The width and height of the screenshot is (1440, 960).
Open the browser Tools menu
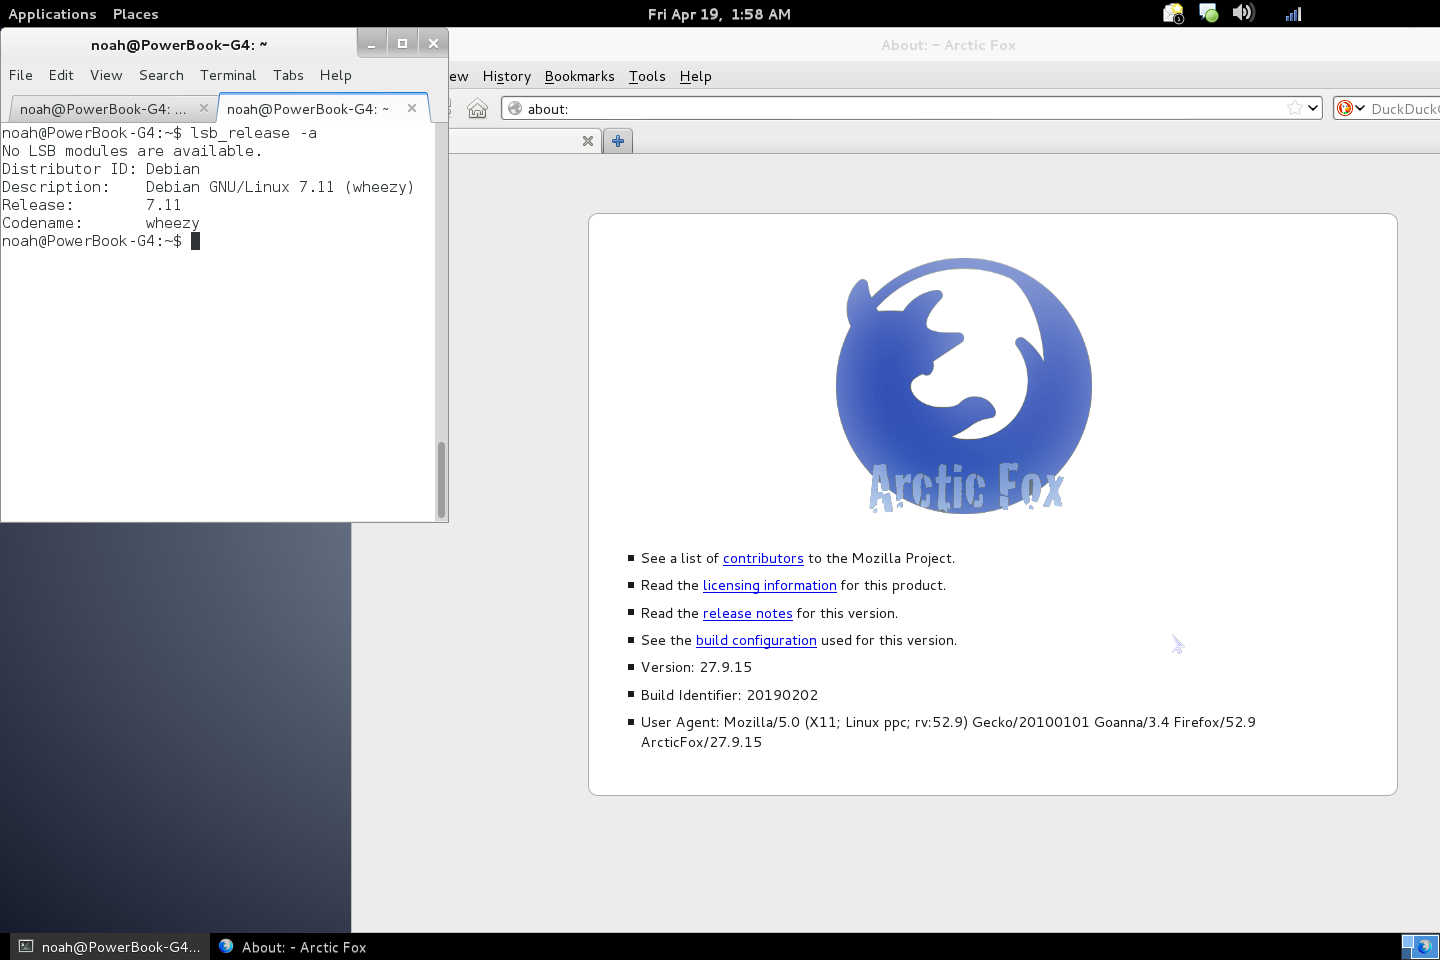[647, 76]
